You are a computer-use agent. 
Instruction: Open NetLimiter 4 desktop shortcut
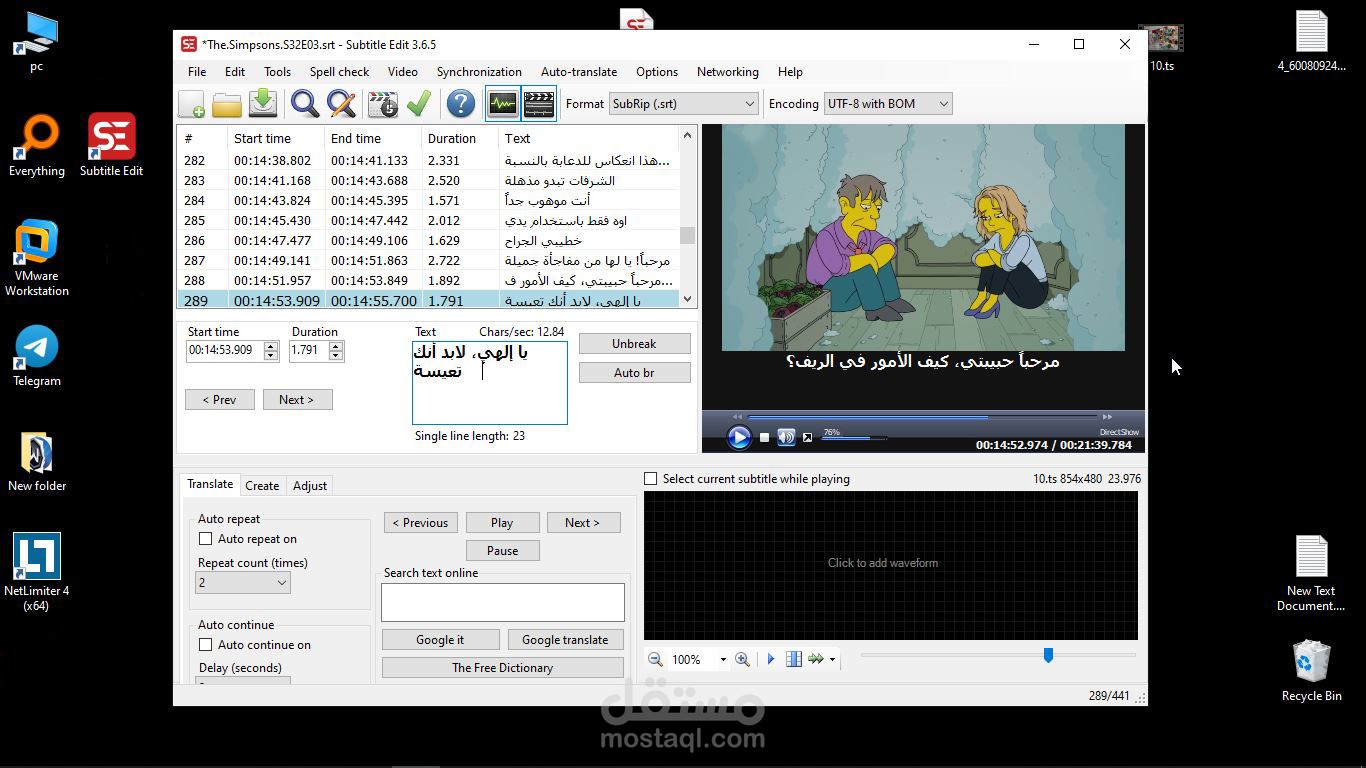(37, 570)
